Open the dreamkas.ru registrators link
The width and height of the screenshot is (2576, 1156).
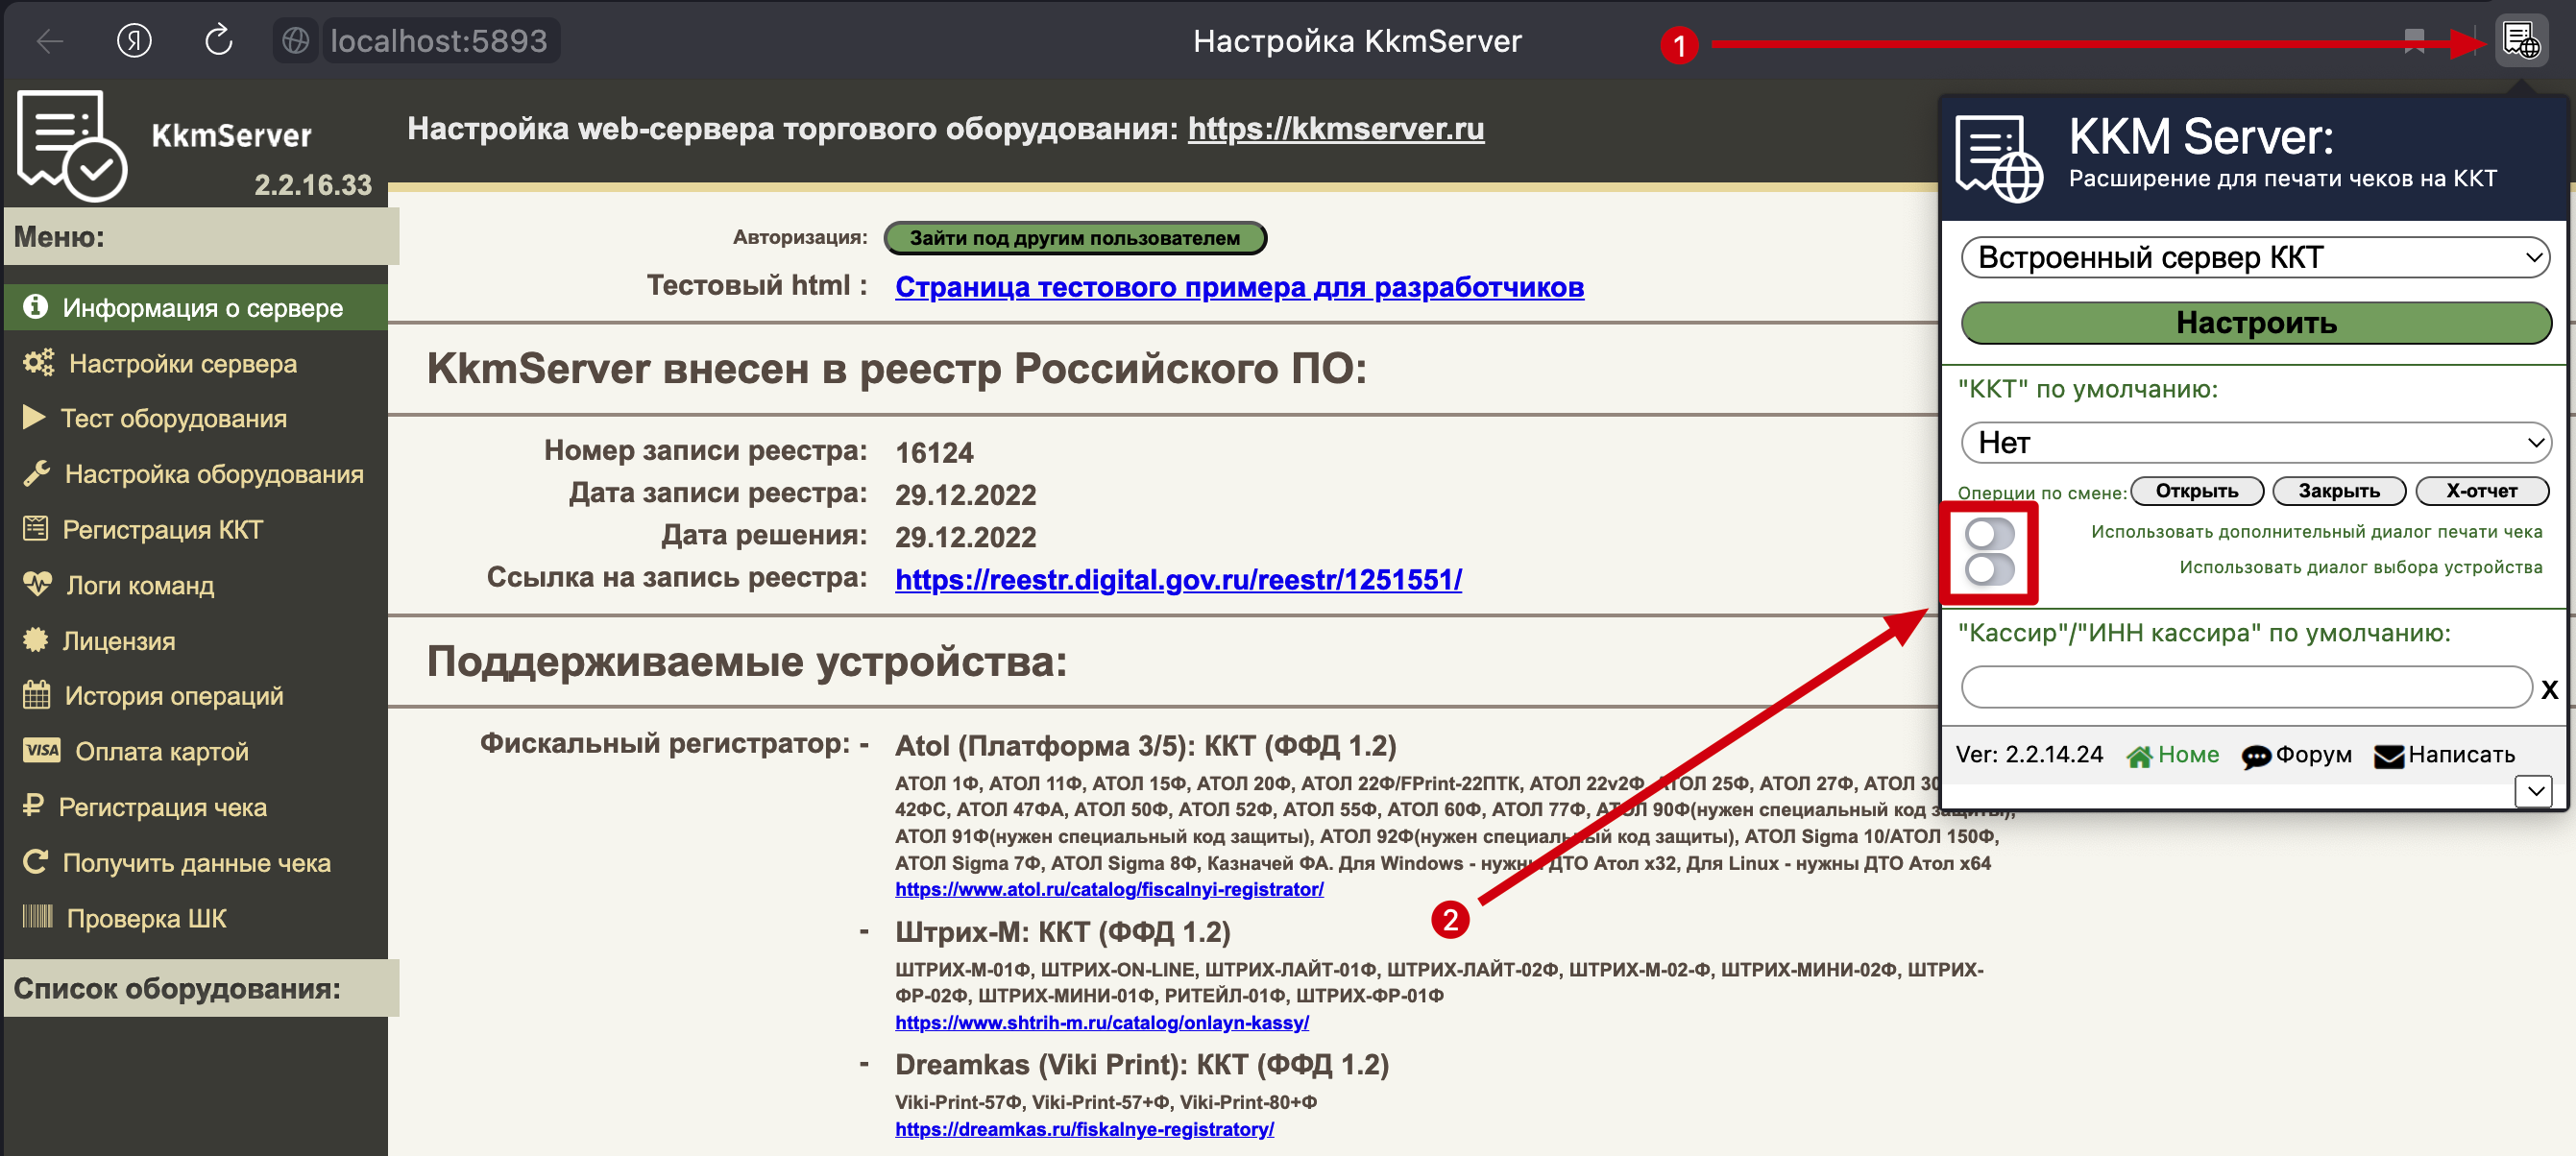[1084, 1129]
